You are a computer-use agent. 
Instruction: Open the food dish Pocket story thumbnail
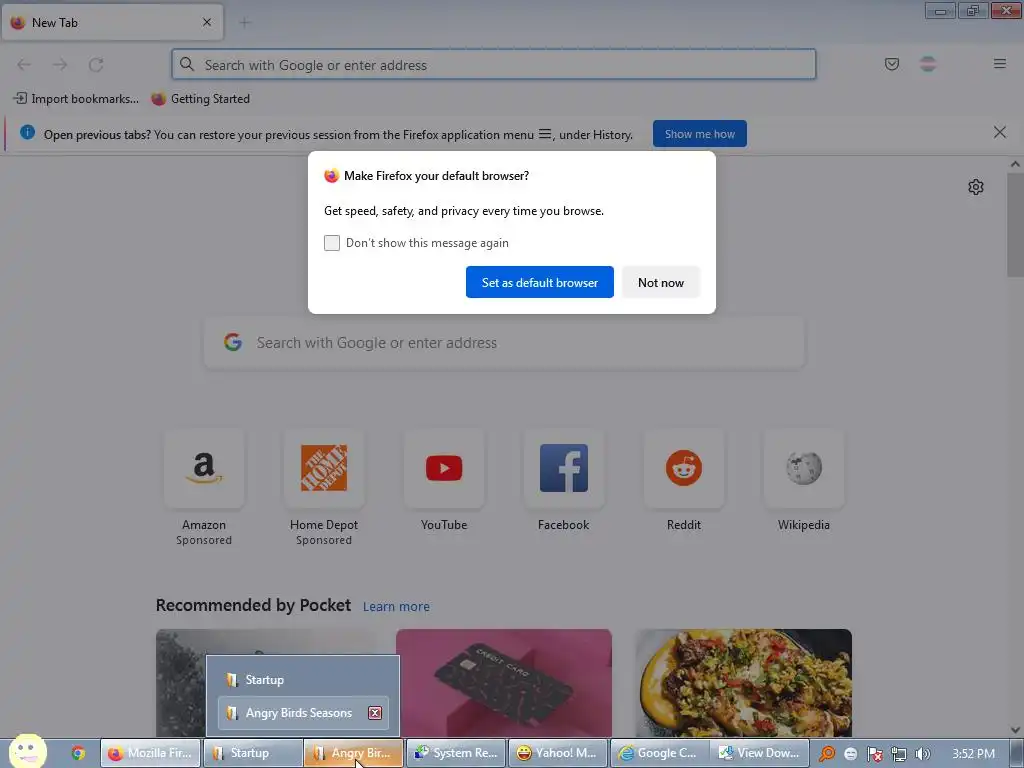point(743,682)
